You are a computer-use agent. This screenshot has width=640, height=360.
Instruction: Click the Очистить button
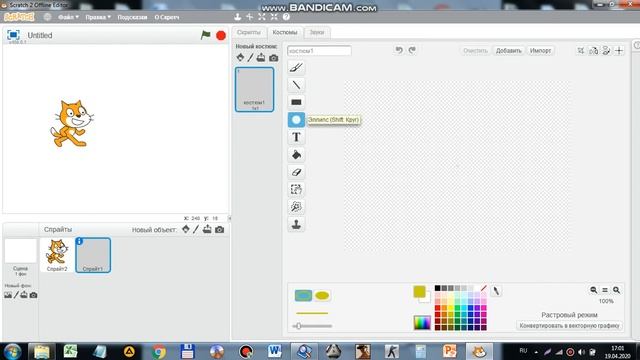475,51
